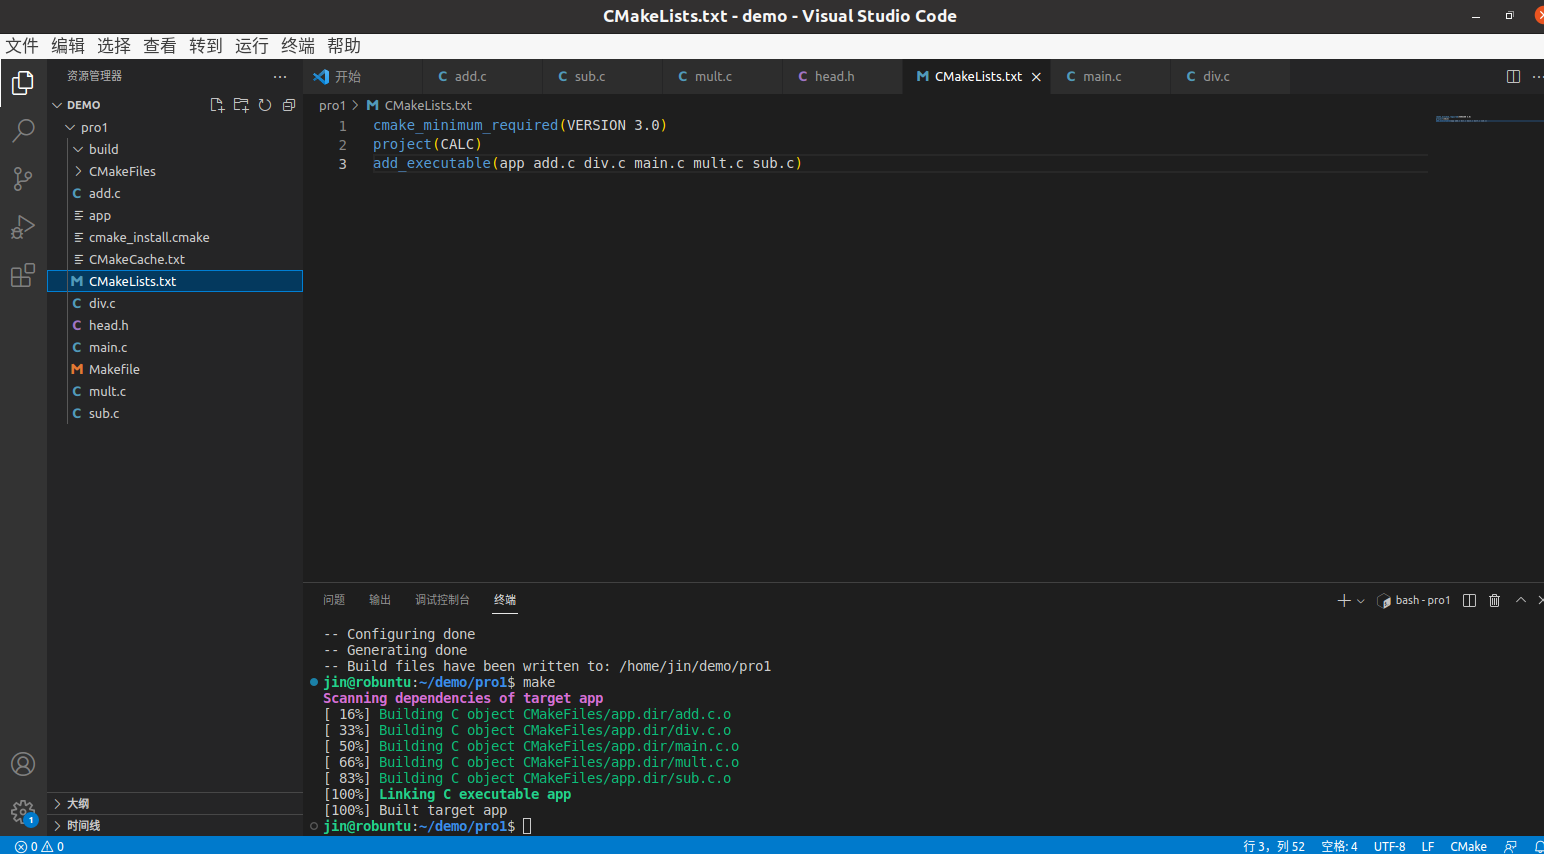Click the errors and warnings status indicator
The height and width of the screenshot is (854, 1544).
pos(39,846)
